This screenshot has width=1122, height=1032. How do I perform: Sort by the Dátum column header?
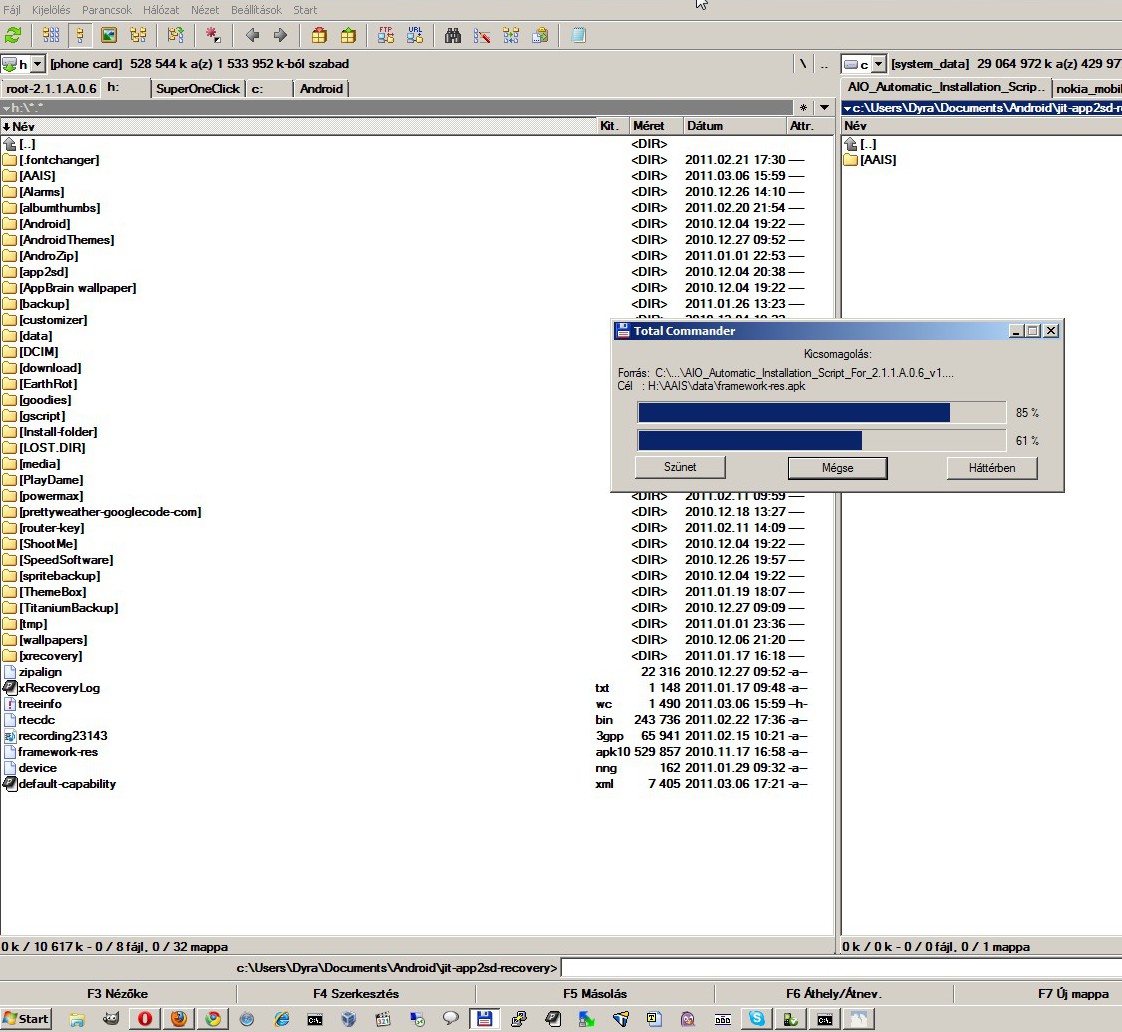coord(734,126)
